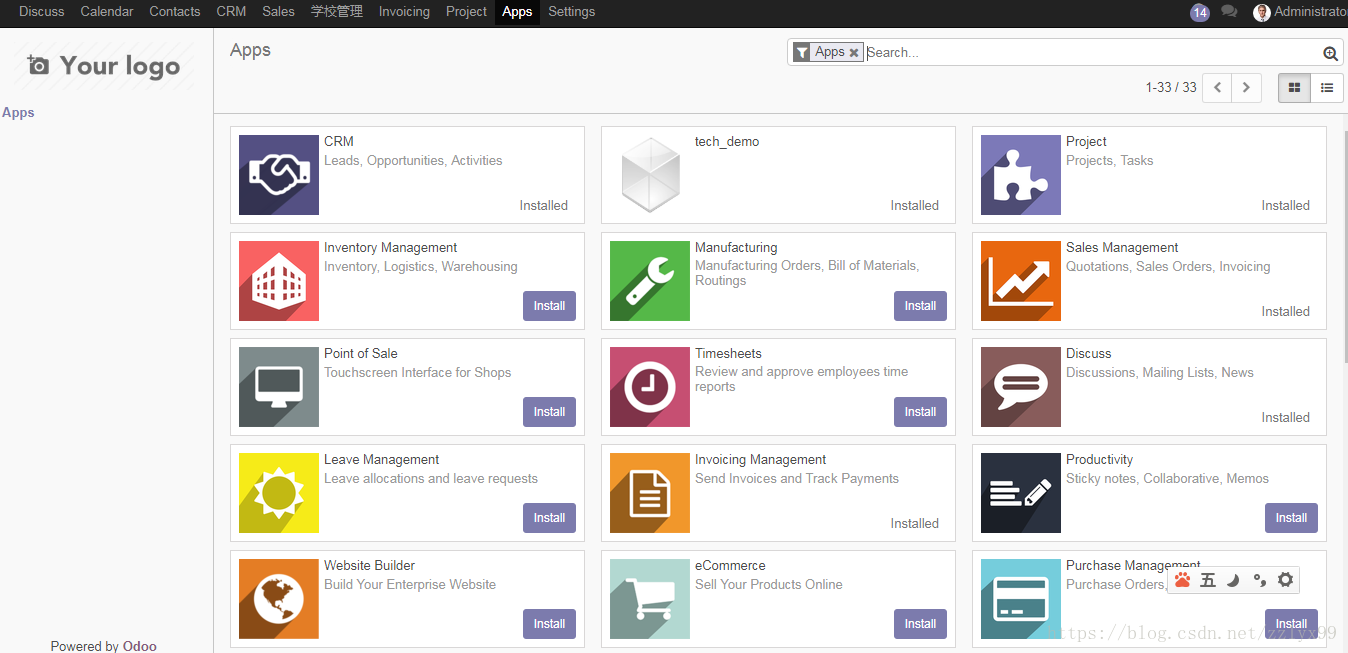
Task: Click the Sales Management title text
Action: (1122, 248)
